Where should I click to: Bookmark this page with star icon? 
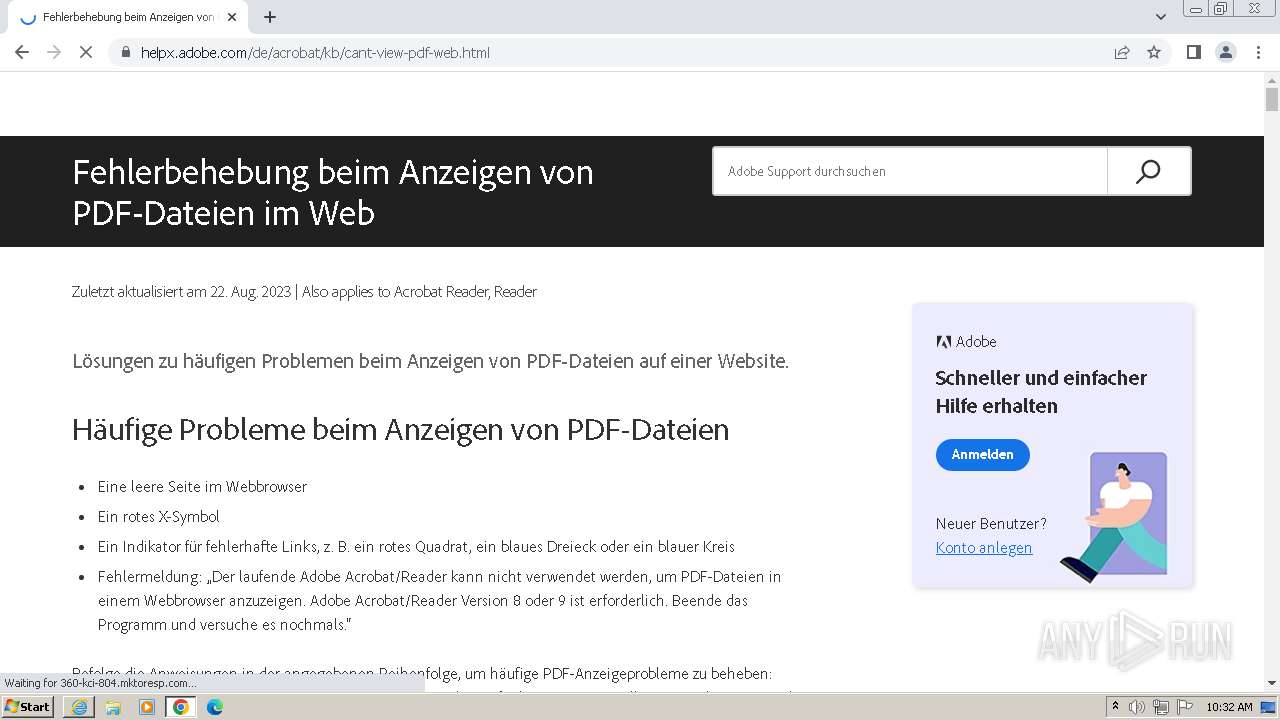1154,52
